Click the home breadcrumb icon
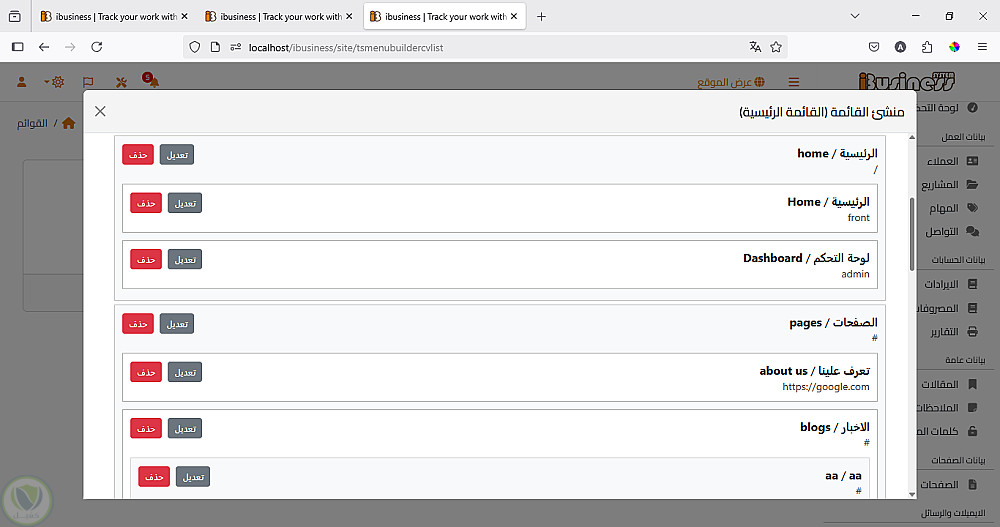 pos(69,124)
